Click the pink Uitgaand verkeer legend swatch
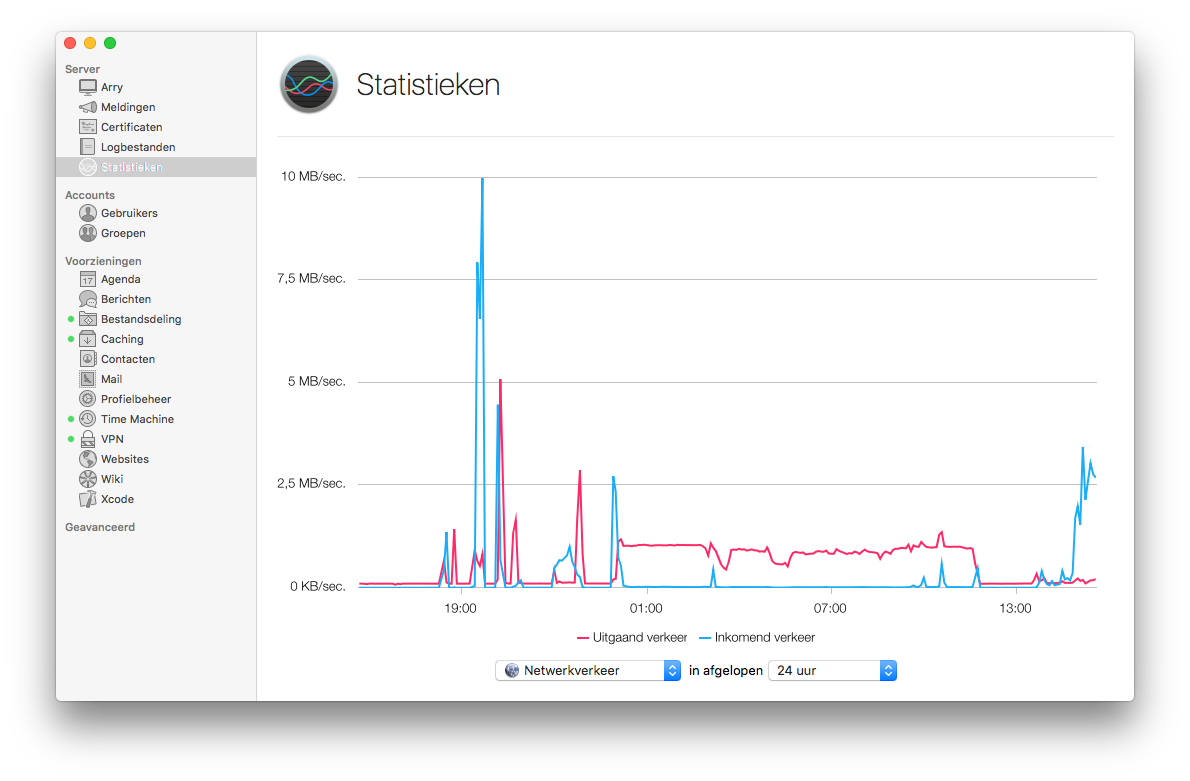The image size is (1190, 781). (583, 638)
